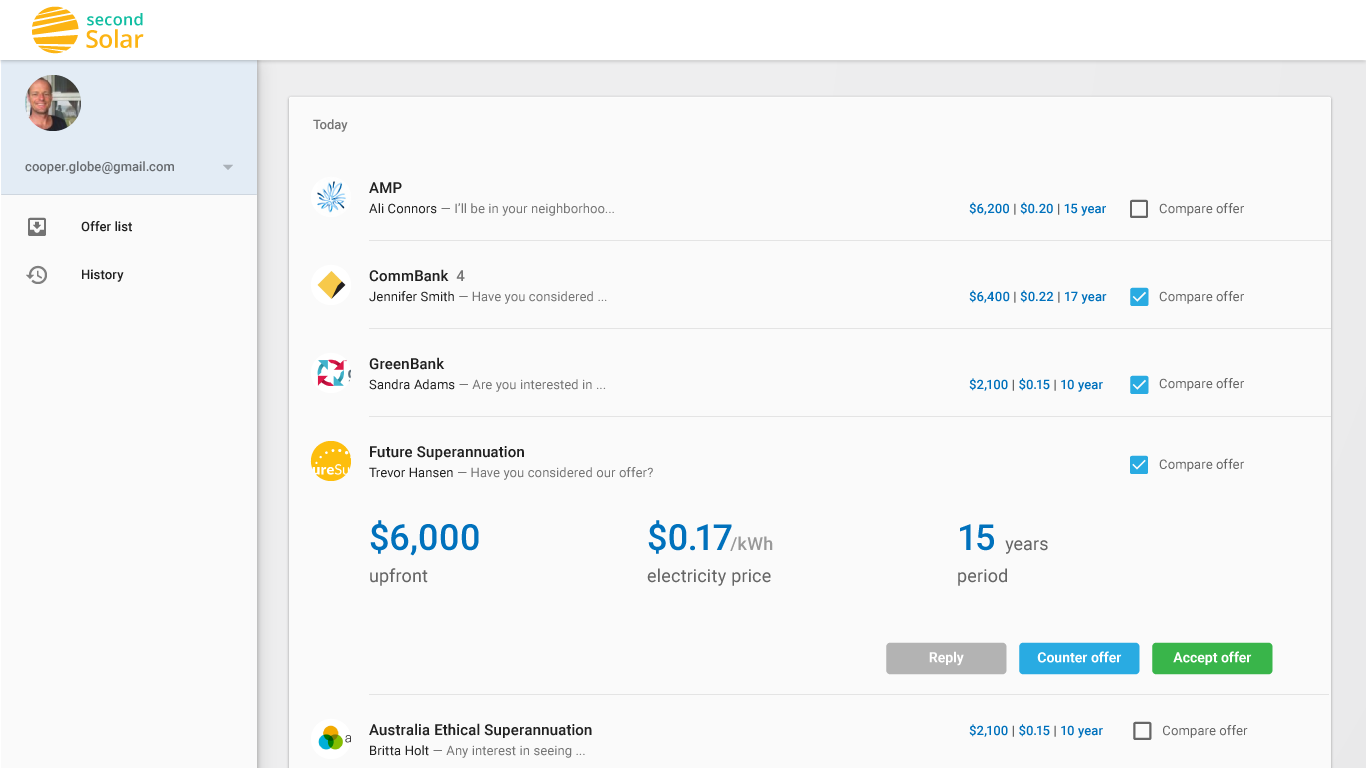Click the History clock icon

(x=37, y=275)
